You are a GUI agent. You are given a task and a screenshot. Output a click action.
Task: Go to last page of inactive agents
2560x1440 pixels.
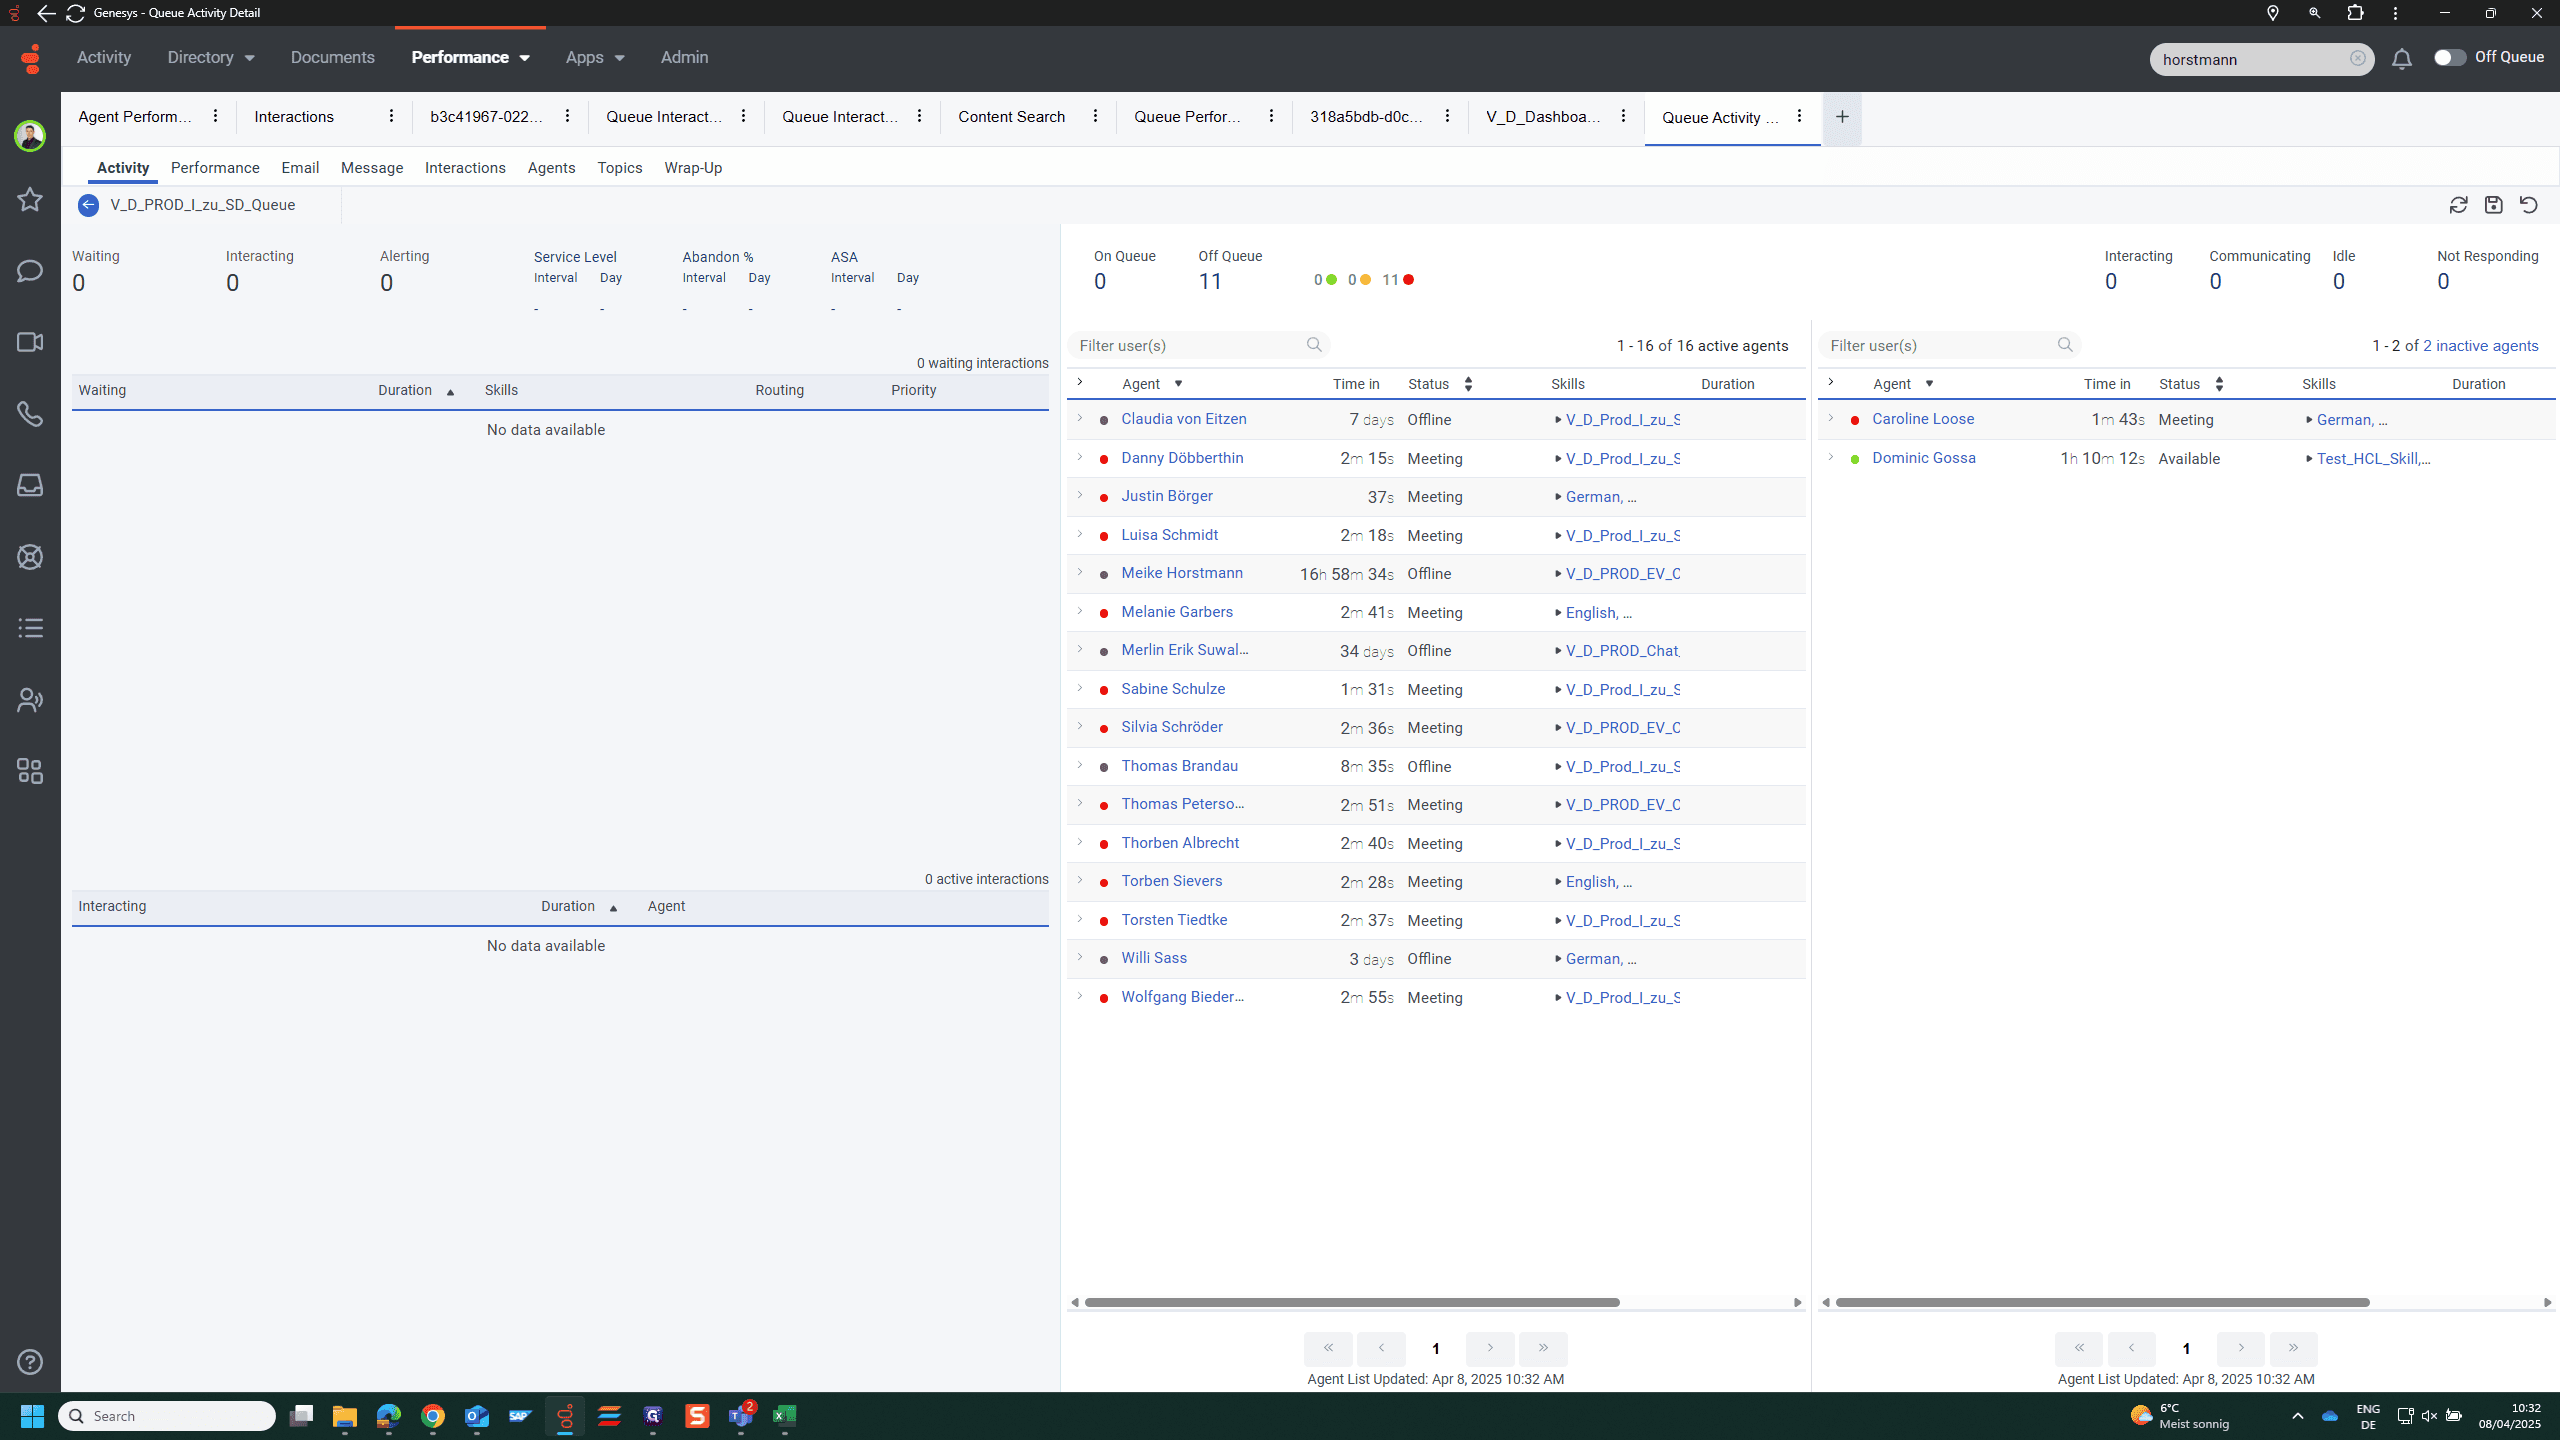point(2293,1348)
